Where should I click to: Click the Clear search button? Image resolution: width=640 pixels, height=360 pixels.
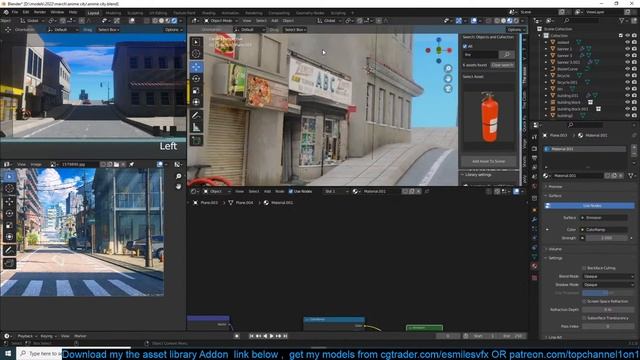click(x=502, y=65)
